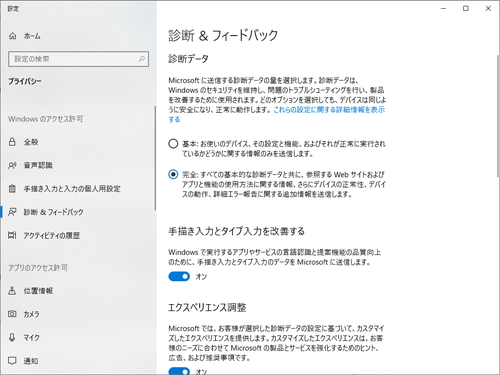Select the 基本 diagnostic data radio button
Screen dimensions: 500x375
point(173,144)
